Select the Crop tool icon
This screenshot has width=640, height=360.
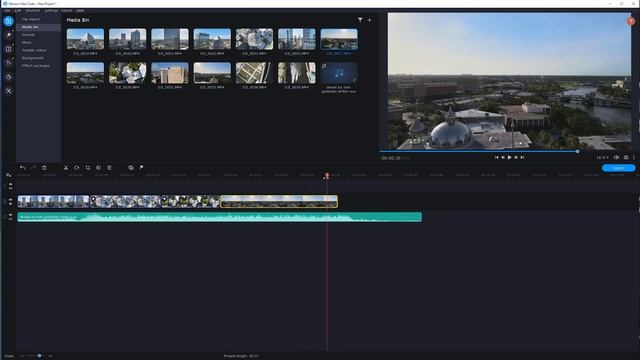(x=88, y=168)
